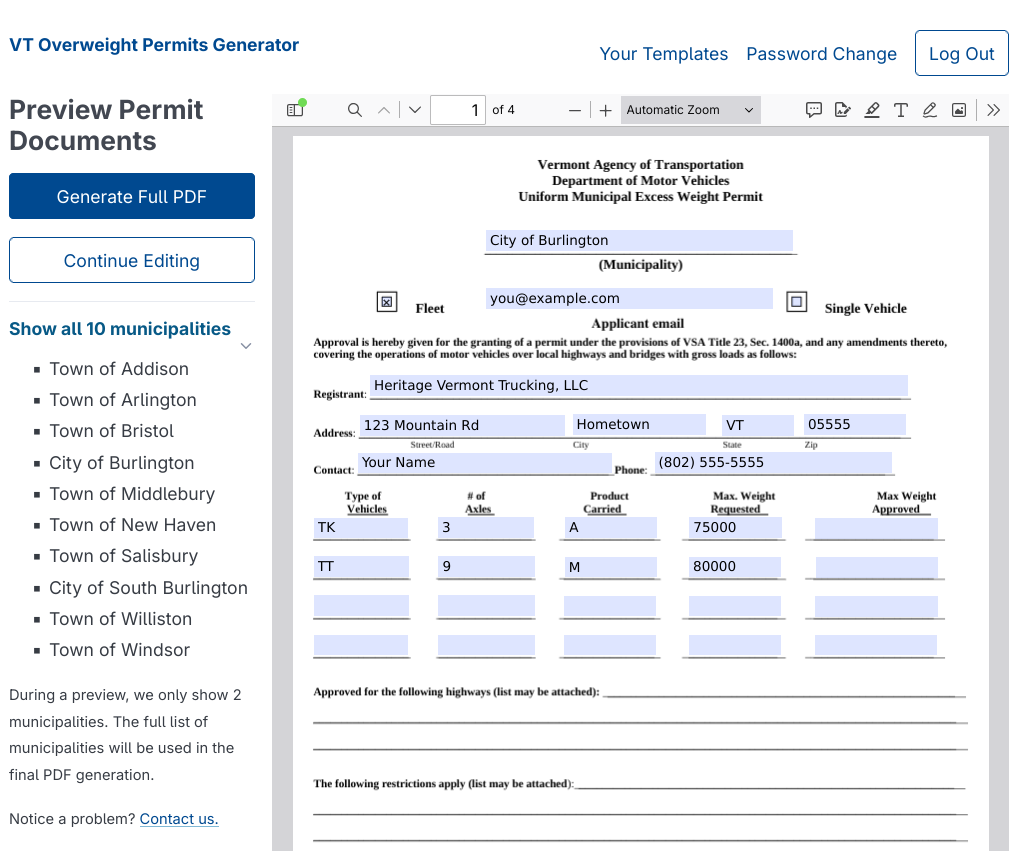Screen dimensions: 1020x851
Task: Toggle the Fleet checkbox
Action: 387,302
